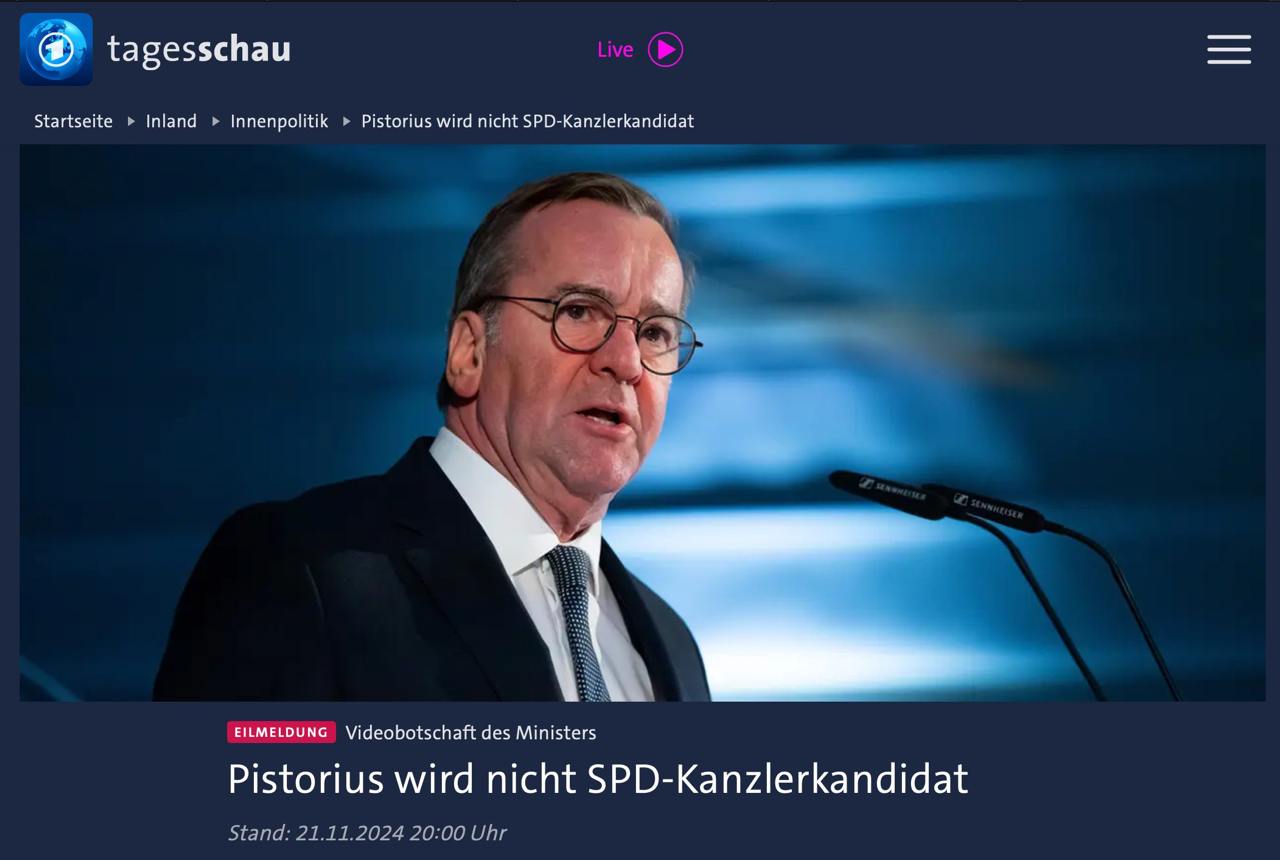Click the red EILMELDUNG badge
1280x860 pixels.
tap(281, 732)
